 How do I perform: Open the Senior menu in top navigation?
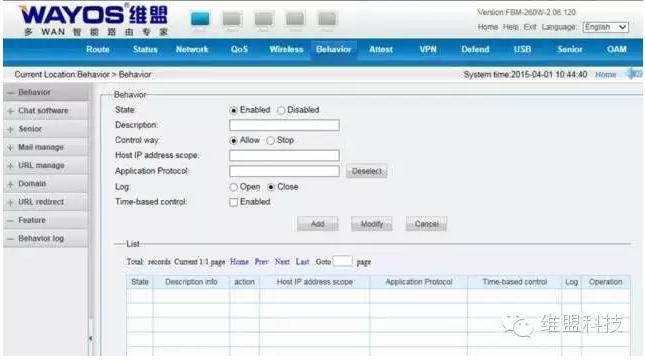coord(570,49)
